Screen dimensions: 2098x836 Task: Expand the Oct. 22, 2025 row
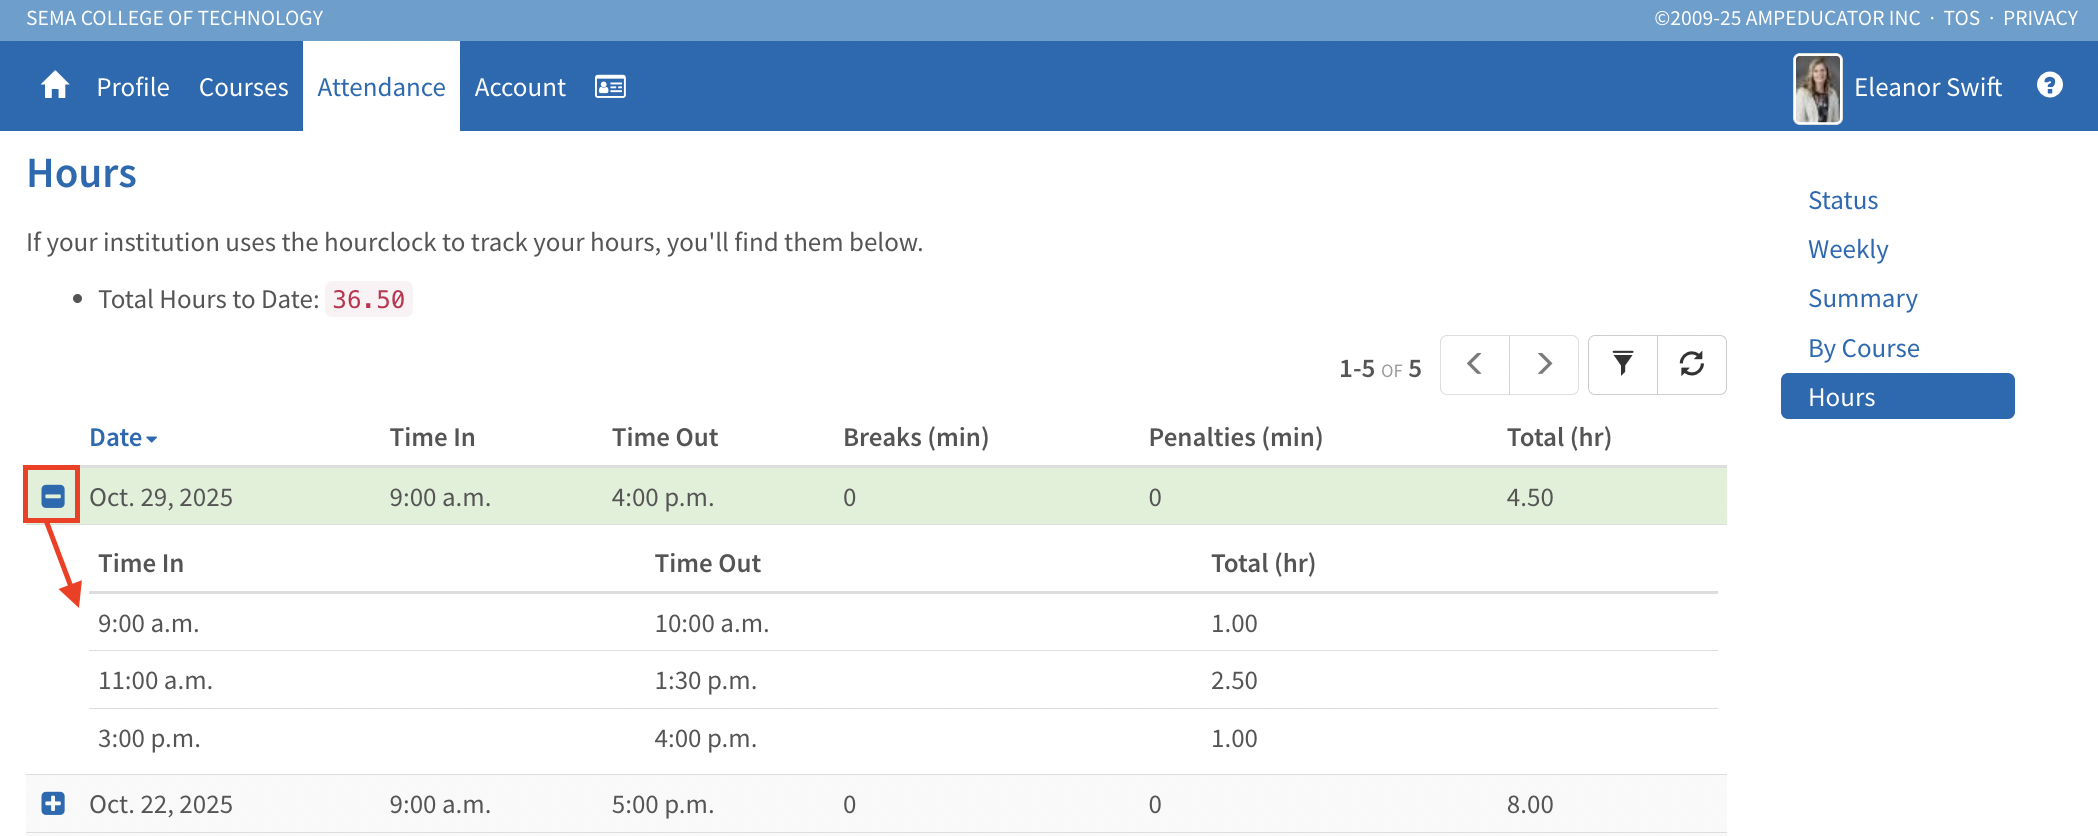[x=53, y=803]
